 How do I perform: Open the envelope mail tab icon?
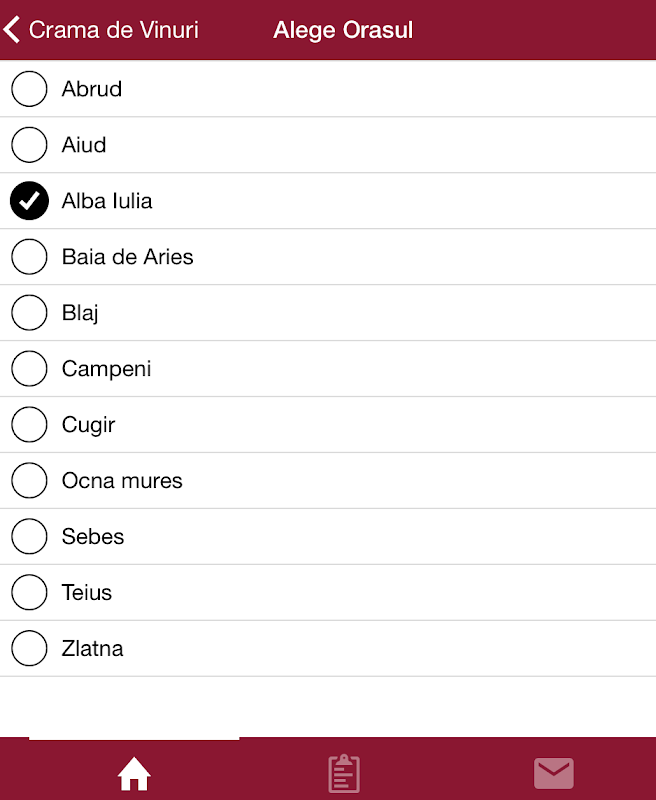pyautogui.click(x=553, y=773)
